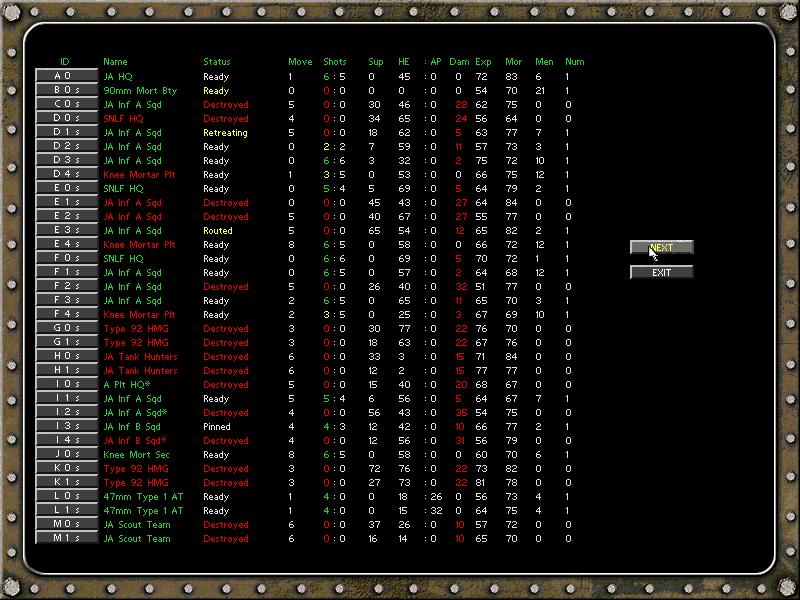Pick unit ID button I 2 s
This screenshot has width=800, height=600.
click(x=67, y=412)
